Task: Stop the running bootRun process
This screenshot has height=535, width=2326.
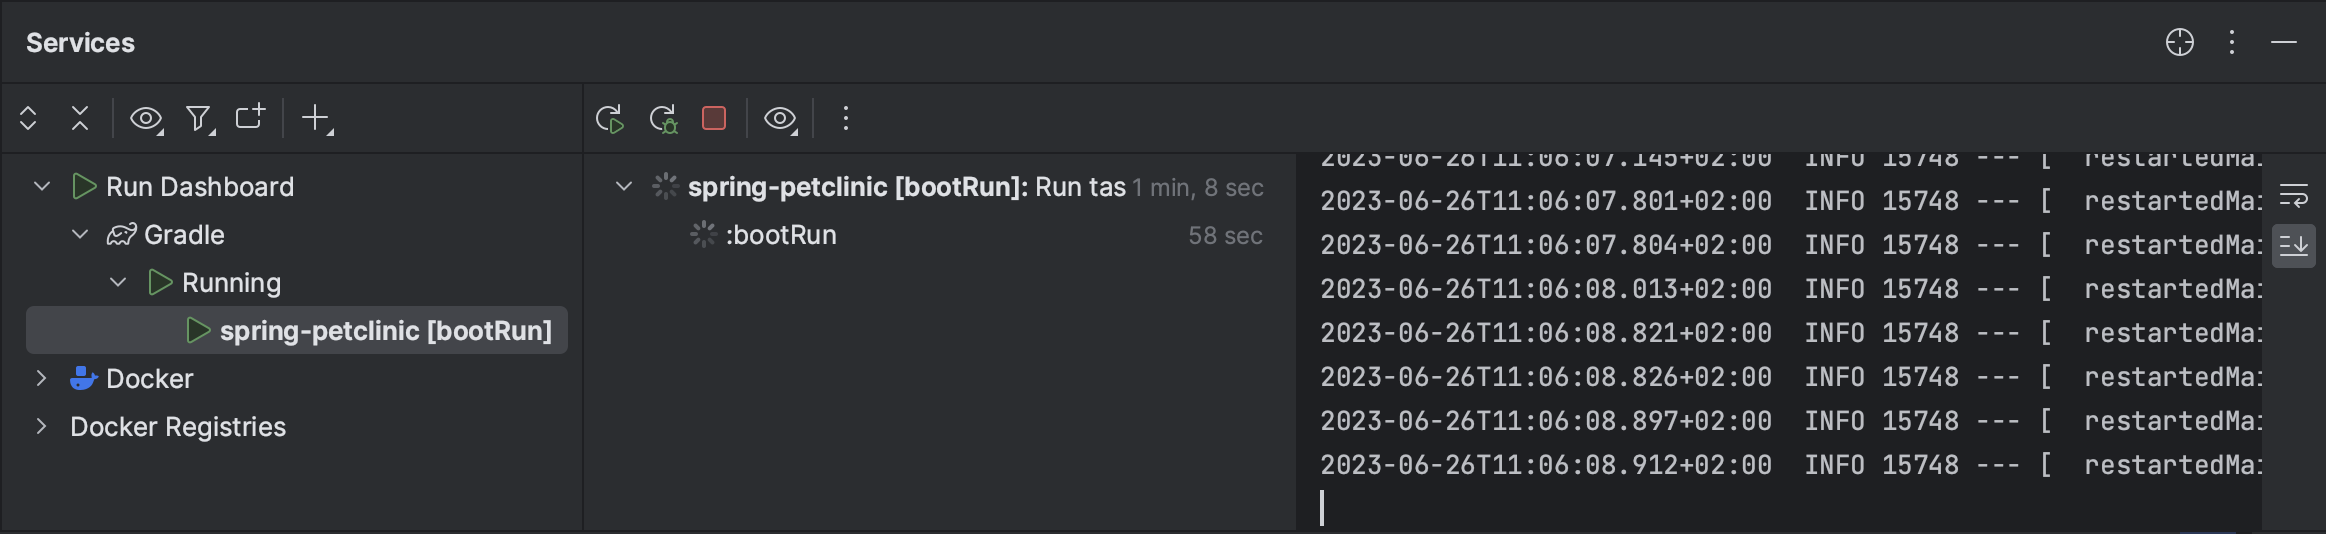Action: pyautogui.click(x=714, y=119)
